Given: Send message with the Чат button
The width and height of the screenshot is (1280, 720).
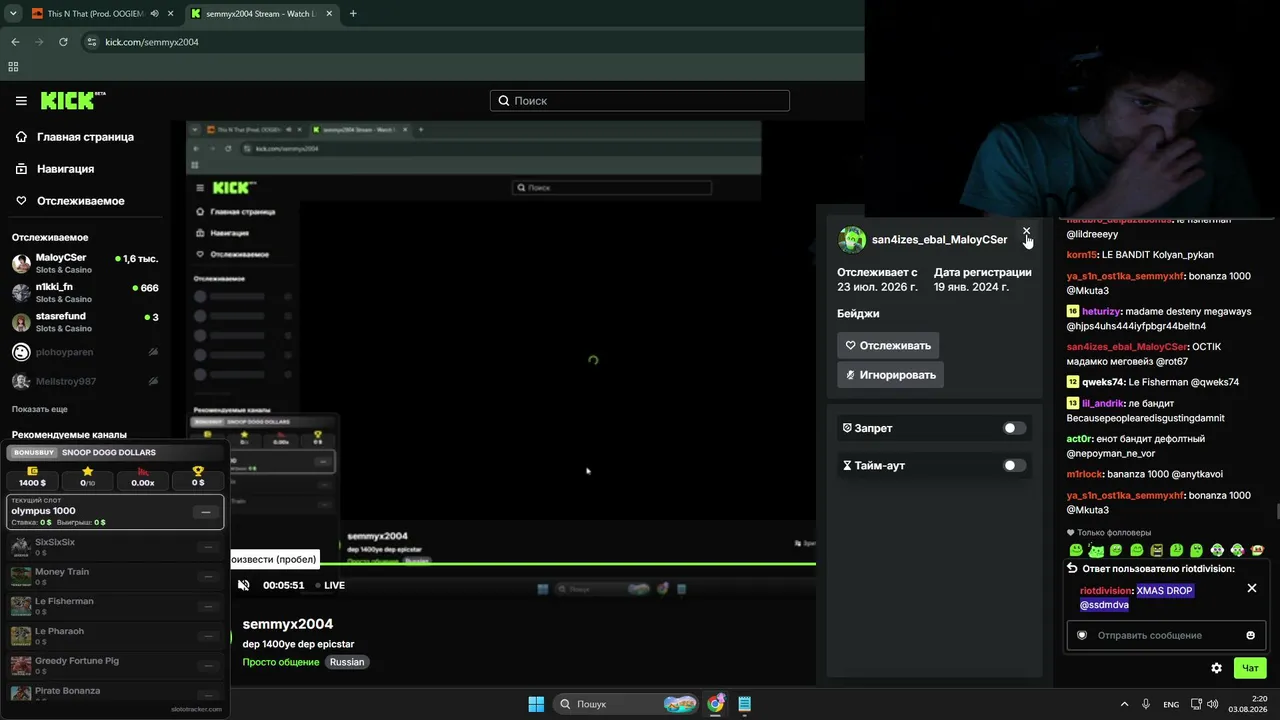Looking at the screenshot, I should (1250, 668).
